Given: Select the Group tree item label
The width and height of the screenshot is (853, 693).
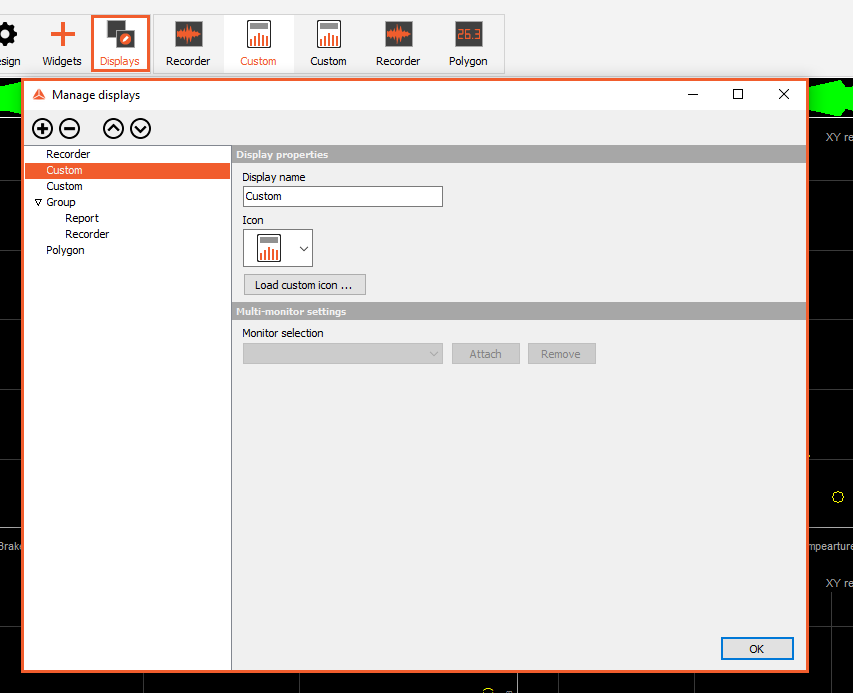Looking at the screenshot, I should coord(61,202).
